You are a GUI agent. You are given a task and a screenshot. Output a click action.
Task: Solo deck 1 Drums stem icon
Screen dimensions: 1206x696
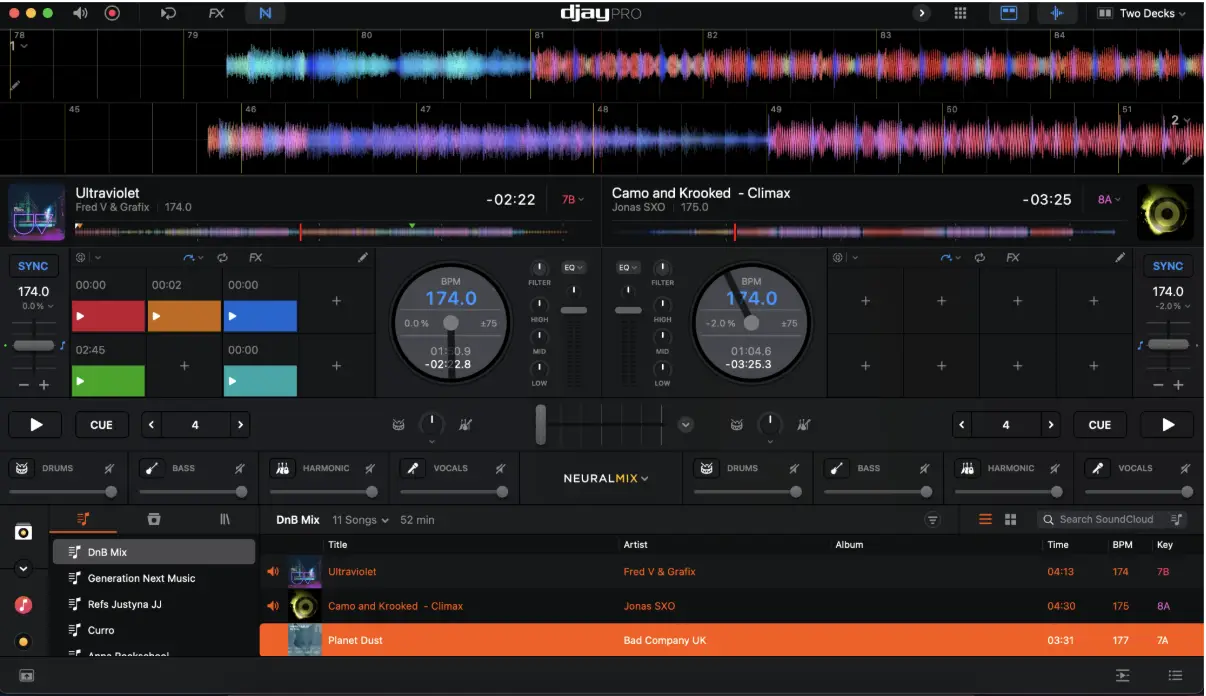22,468
